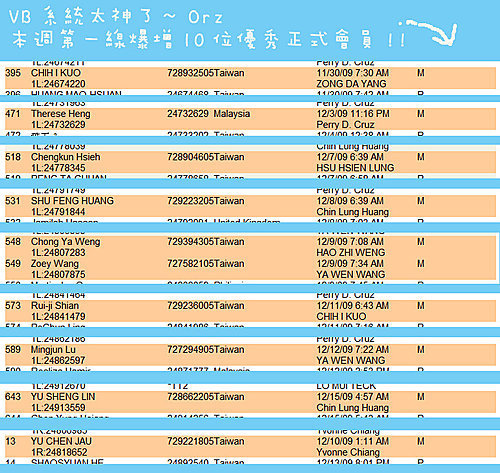Viewport: 500px width, 473px height.
Task: Click the M status in Zoey Wang row
Action: tap(421, 264)
